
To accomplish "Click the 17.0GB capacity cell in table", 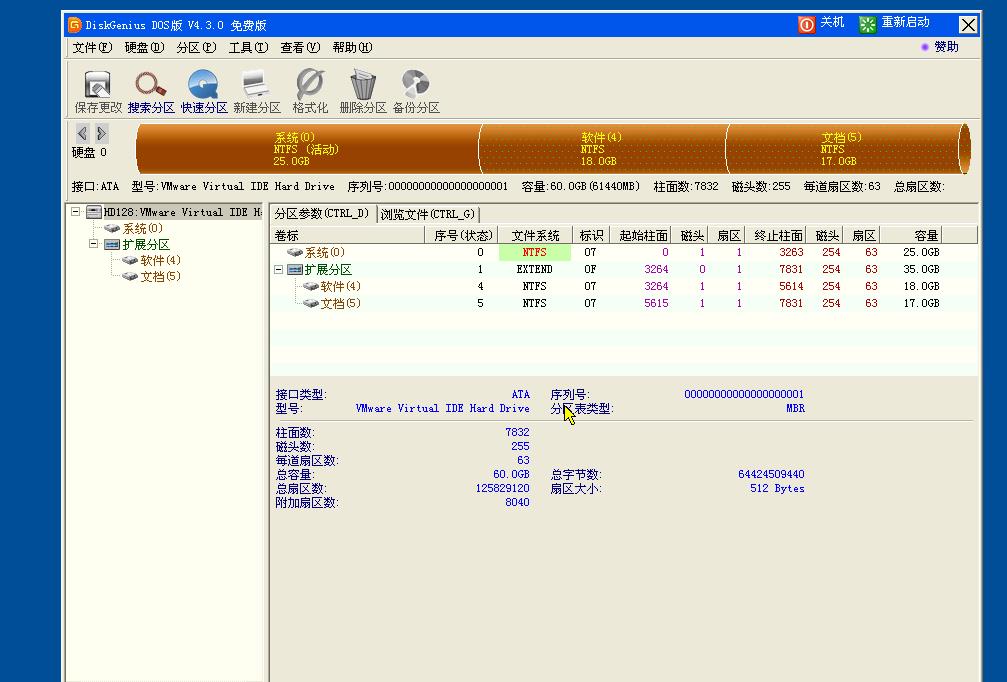I will click(921, 303).
